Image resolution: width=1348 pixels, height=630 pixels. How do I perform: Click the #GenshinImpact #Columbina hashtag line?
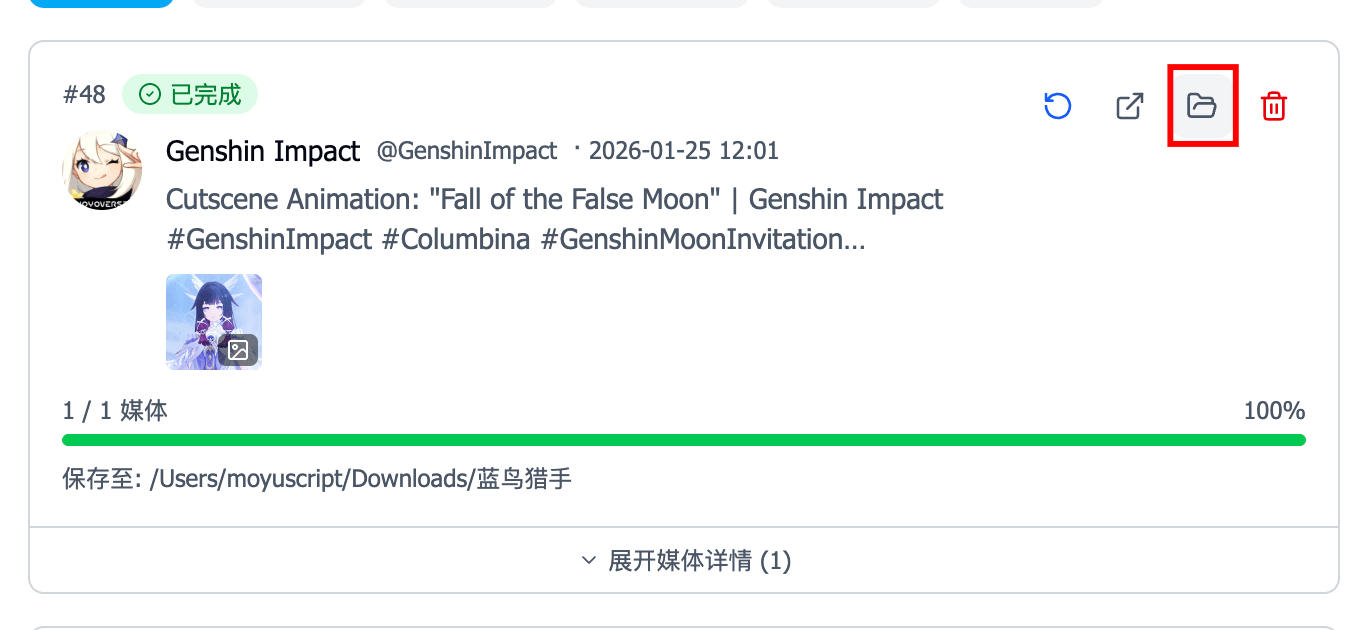pos(515,240)
